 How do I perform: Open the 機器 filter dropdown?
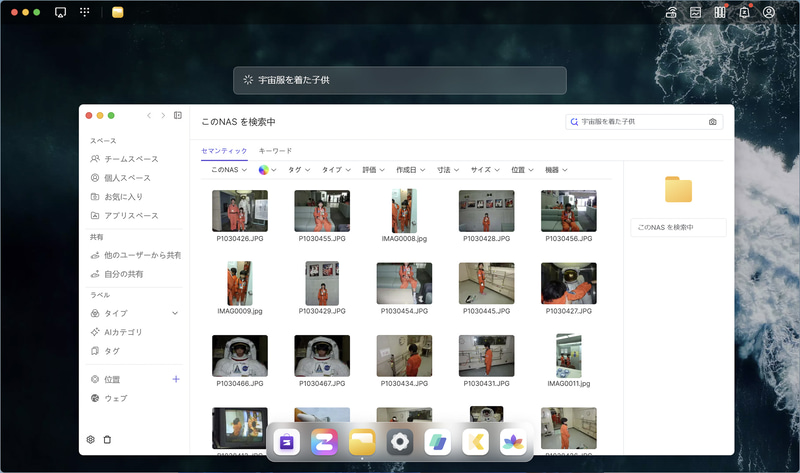click(556, 170)
